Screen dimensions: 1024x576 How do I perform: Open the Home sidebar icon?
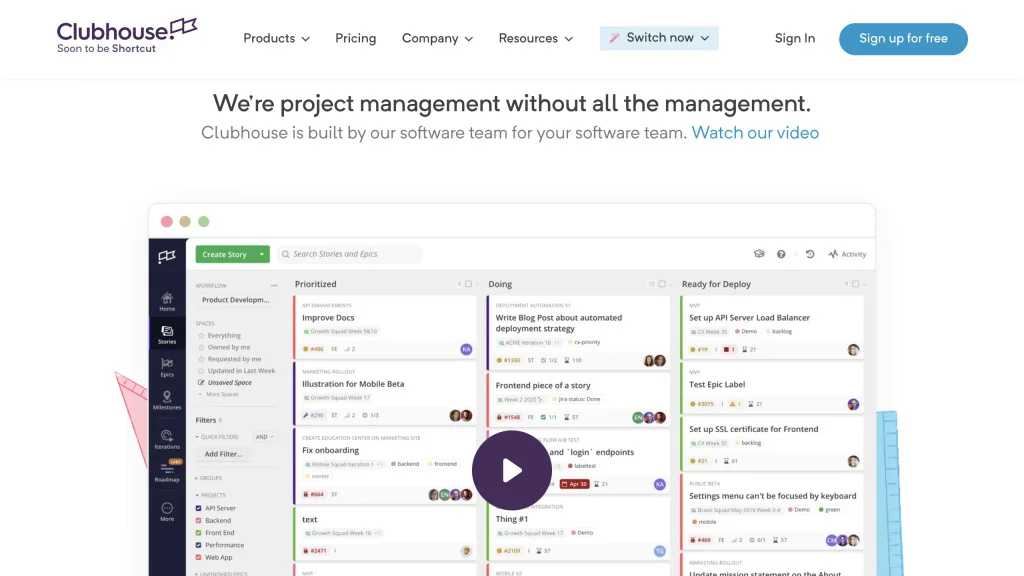click(167, 301)
